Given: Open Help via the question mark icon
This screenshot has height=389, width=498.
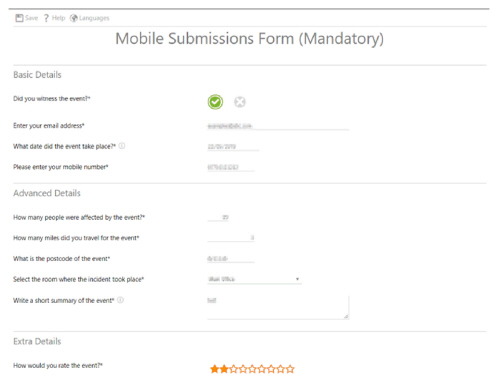Looking at the screenshot, I should coord(46,18).
